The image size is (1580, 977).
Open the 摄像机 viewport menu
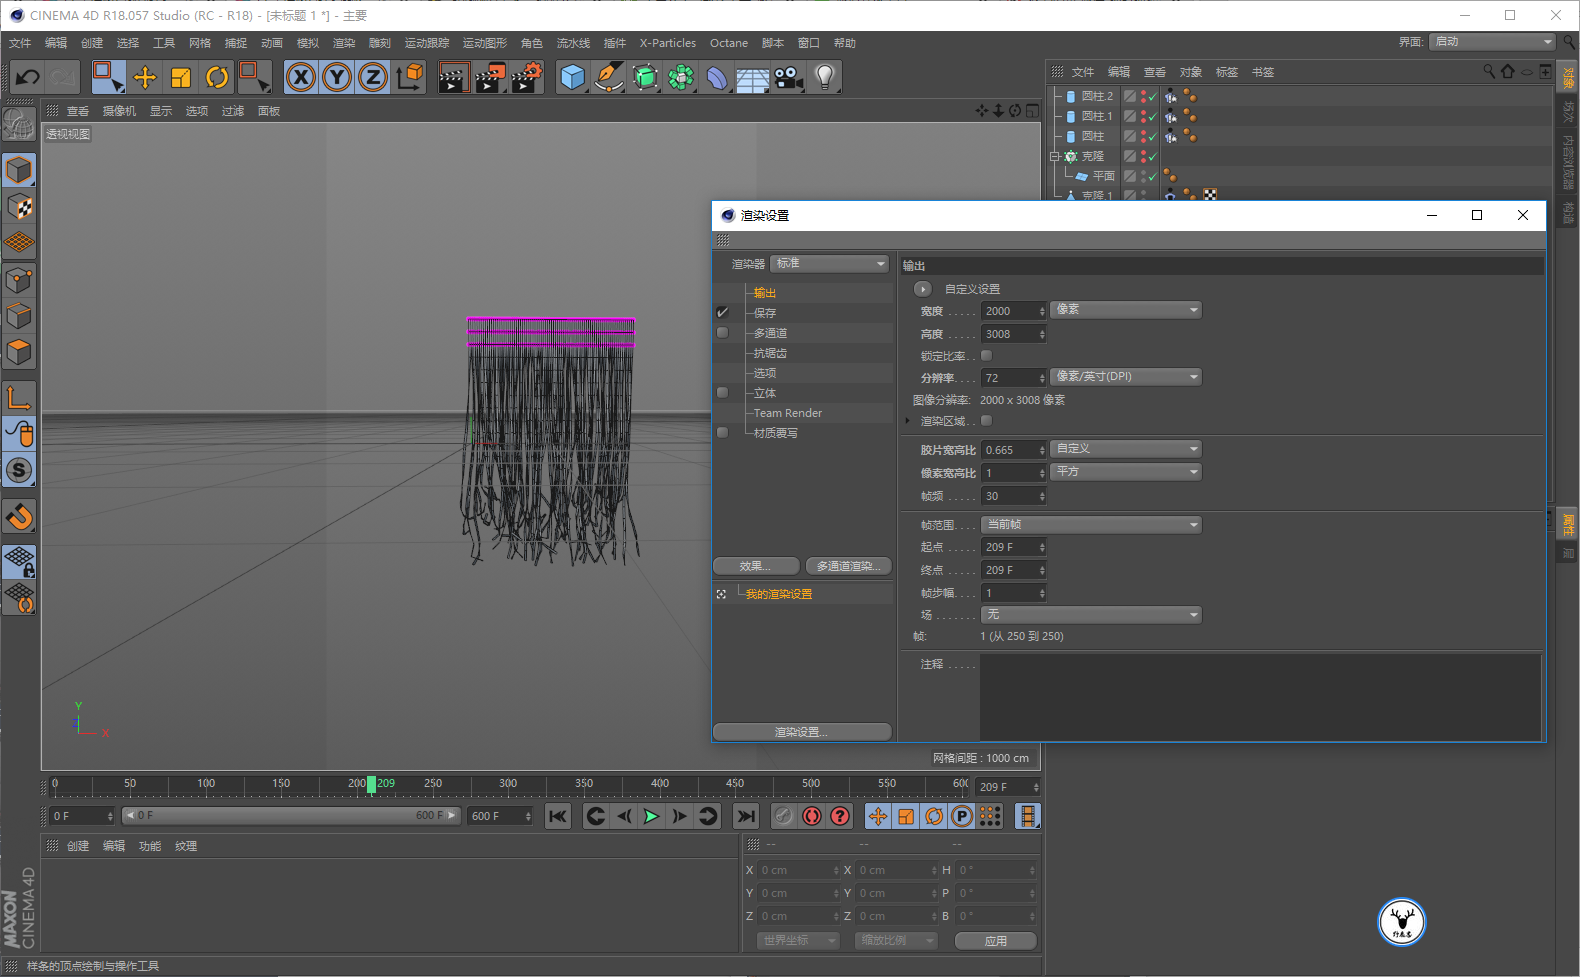119,111
